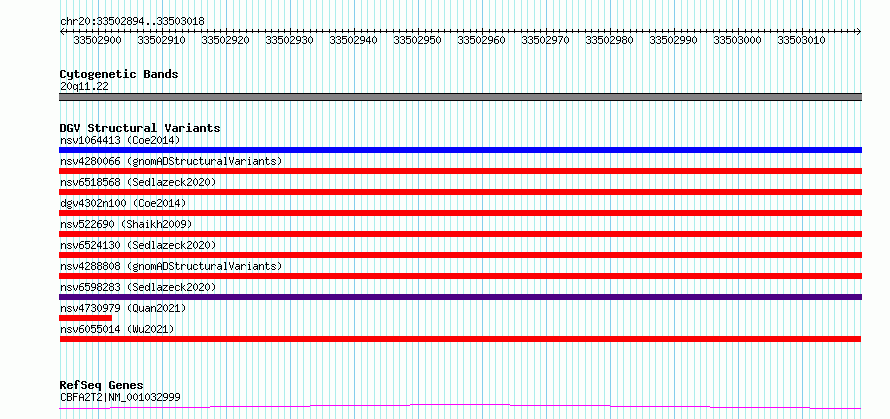Click the red dgv4302n100 variant bar

(x=460, y=213)
